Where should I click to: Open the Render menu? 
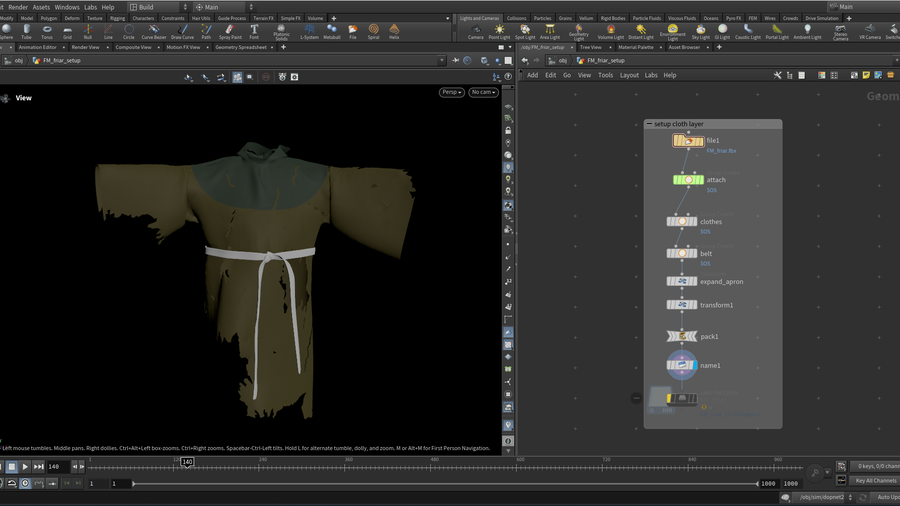(18, 7)
